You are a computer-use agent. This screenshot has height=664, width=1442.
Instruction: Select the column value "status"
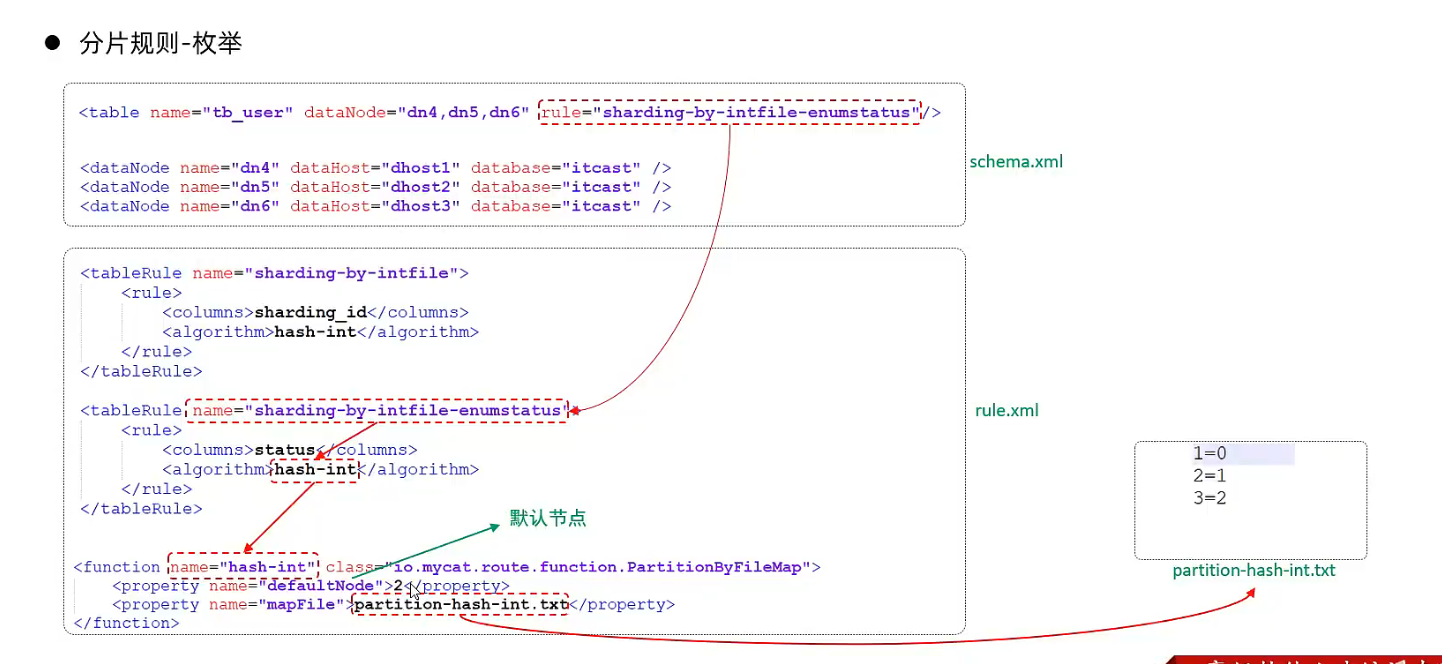click(285, 450)
